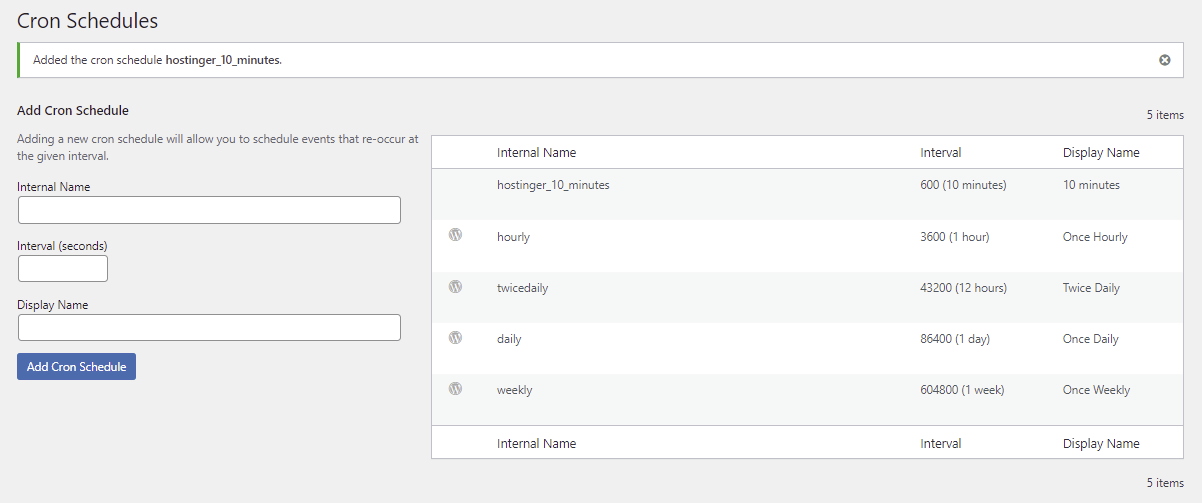
Task: Click the Display Name header at top
Action: 1100,153
